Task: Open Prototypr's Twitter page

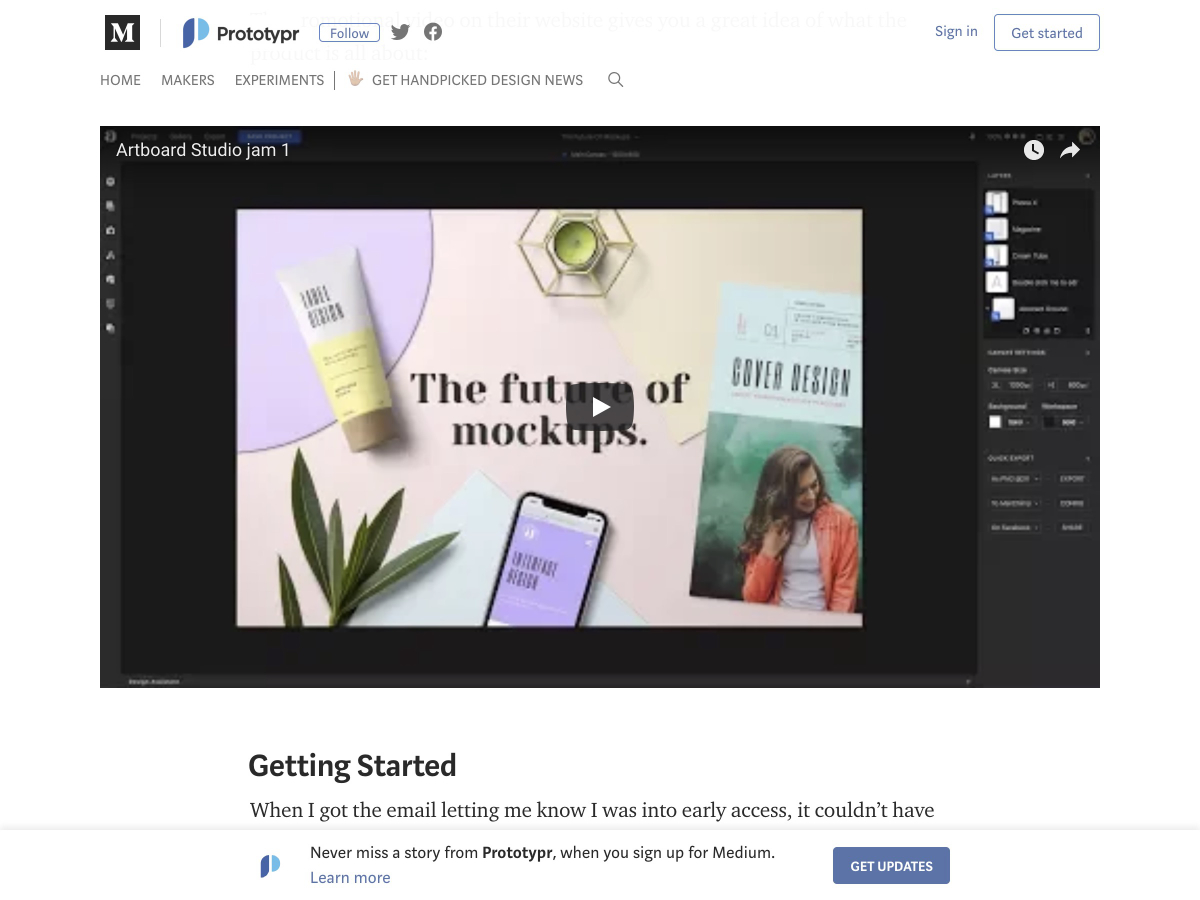Action: (x=400, y=32)
